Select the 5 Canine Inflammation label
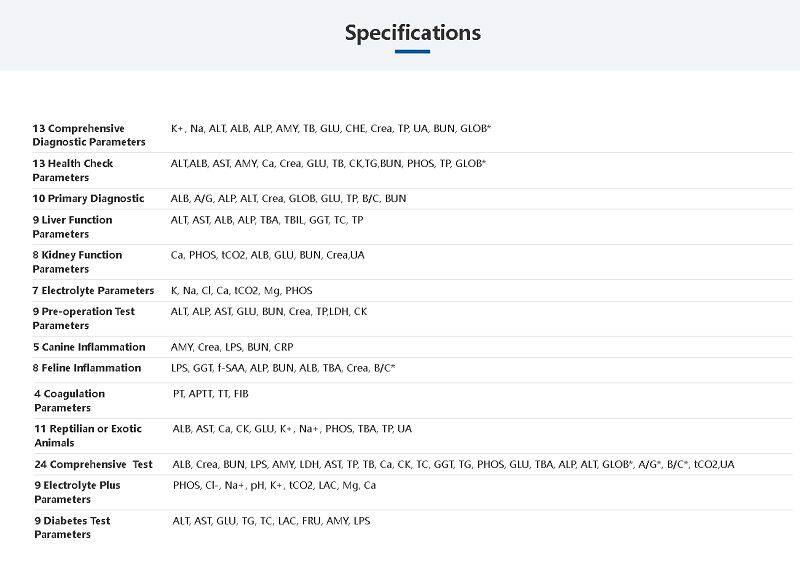This screenshot has height=576, width=800. pos(88,347)
